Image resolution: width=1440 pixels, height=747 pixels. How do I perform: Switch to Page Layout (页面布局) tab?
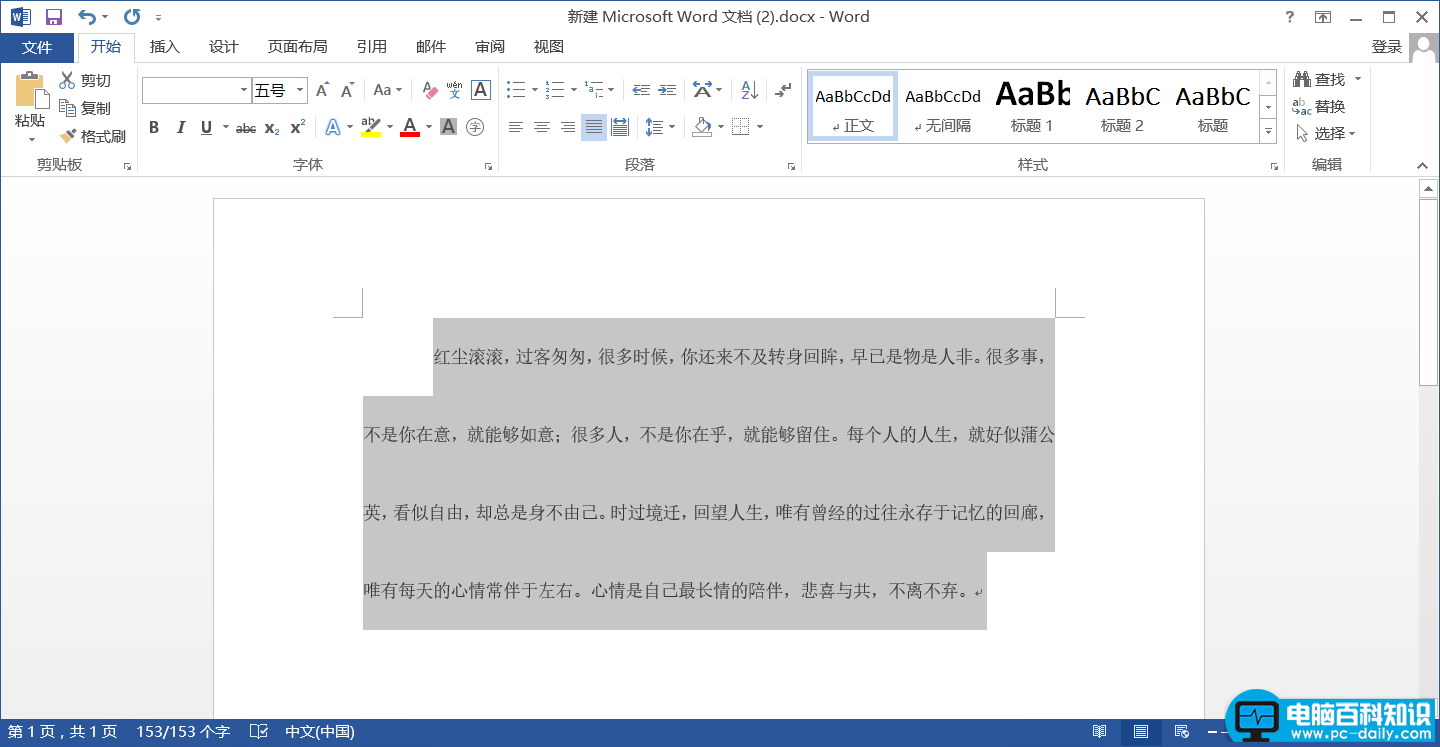coord(297,47)
